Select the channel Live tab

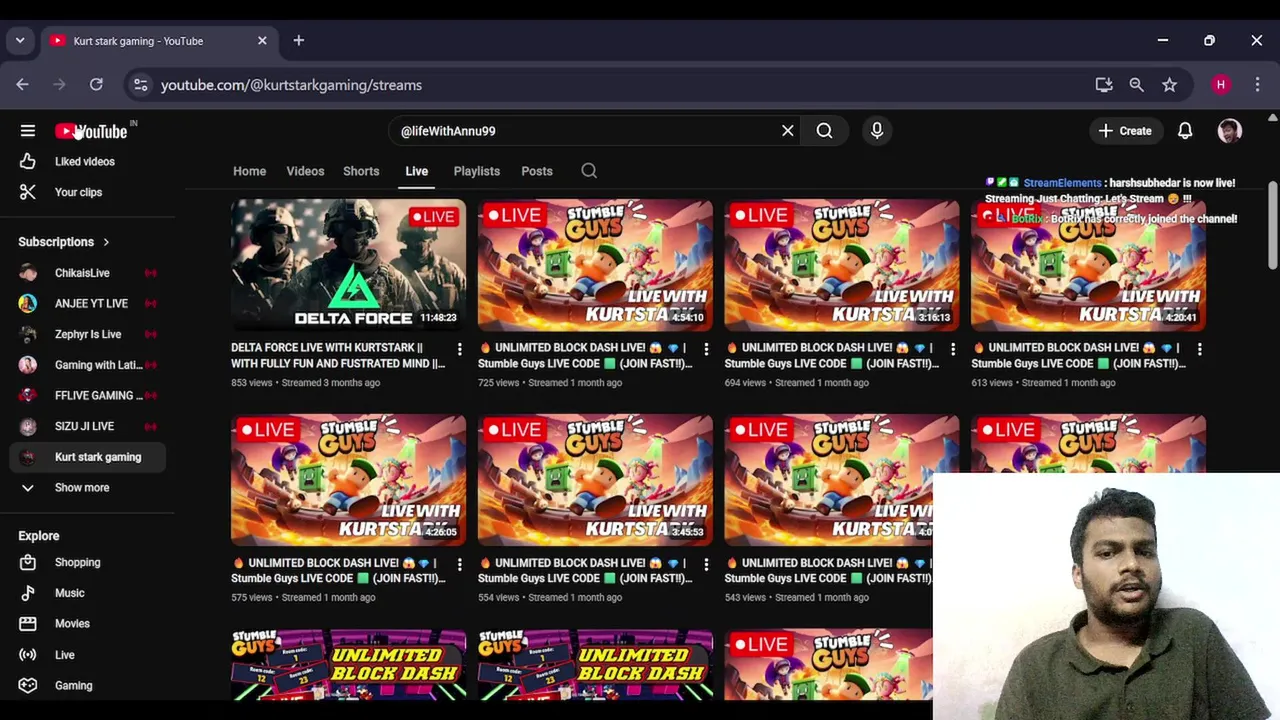[x=416, y=171]
